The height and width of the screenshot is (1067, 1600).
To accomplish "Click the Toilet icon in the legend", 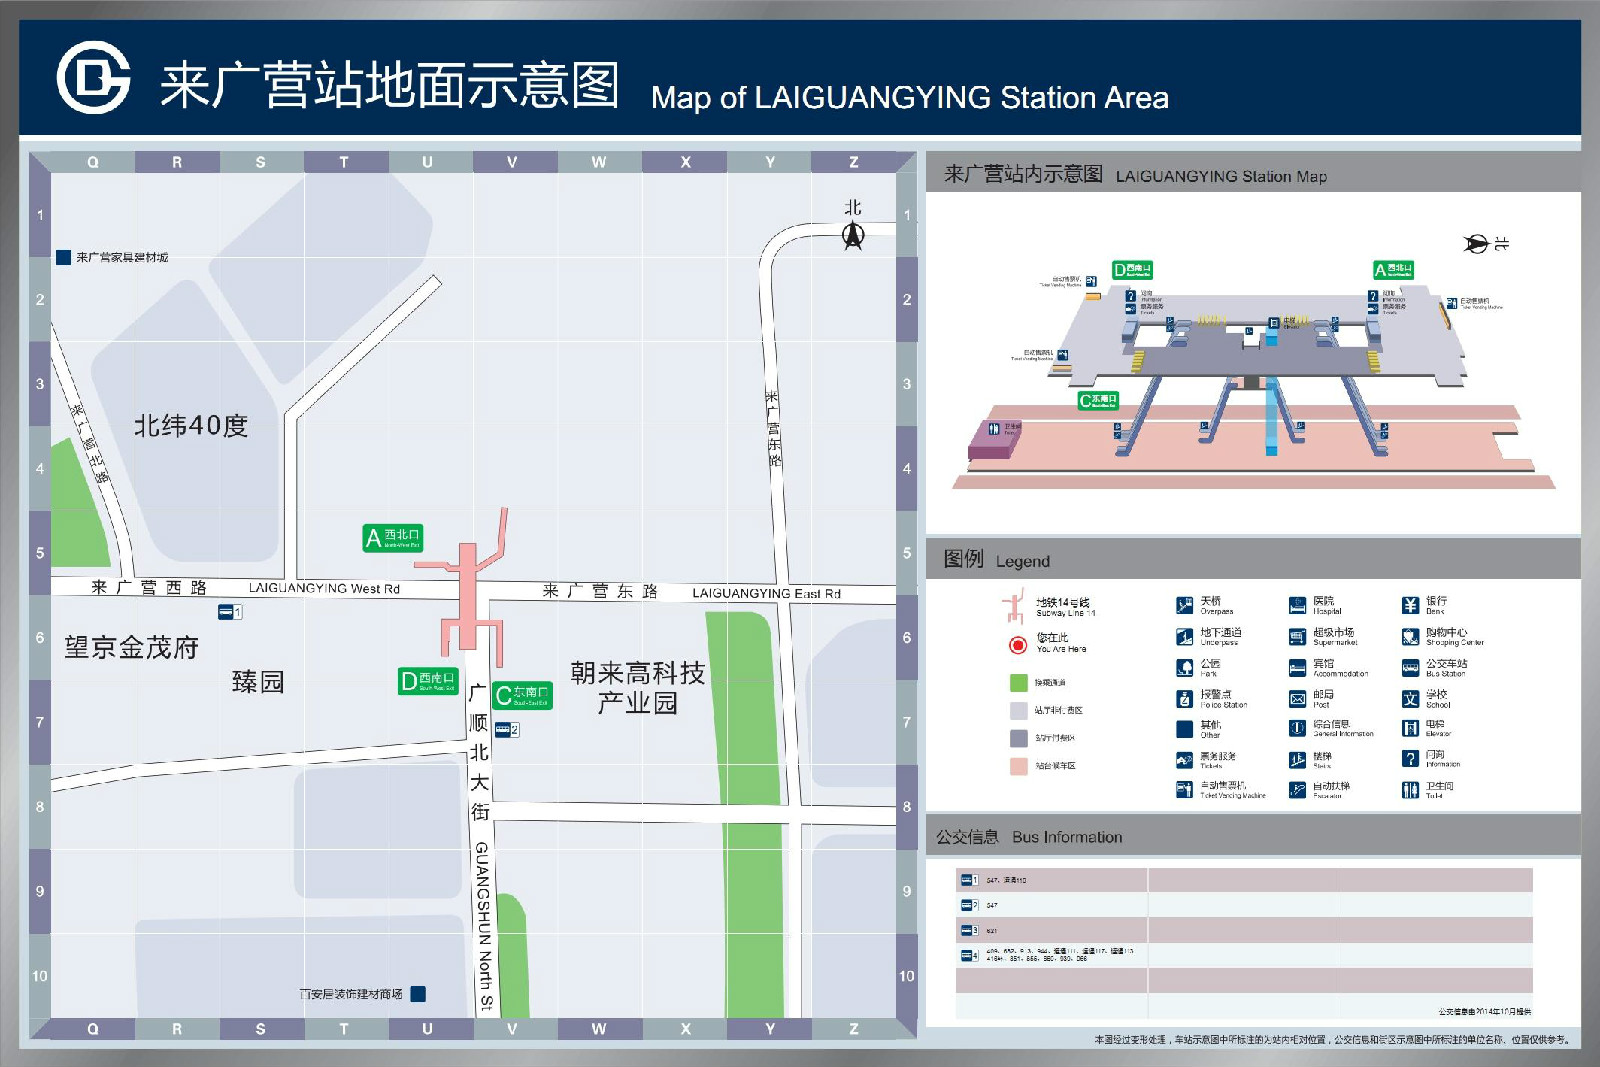I will 1410,790.
